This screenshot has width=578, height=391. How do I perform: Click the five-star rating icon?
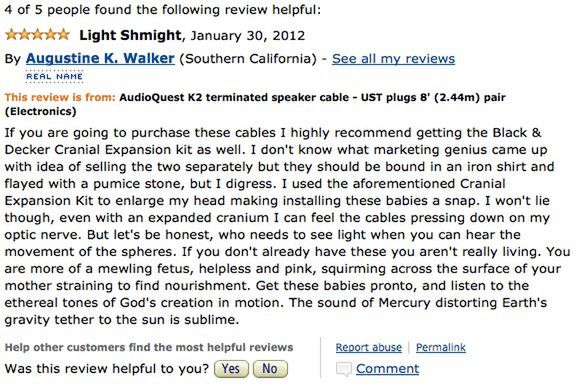coord(37,35)
